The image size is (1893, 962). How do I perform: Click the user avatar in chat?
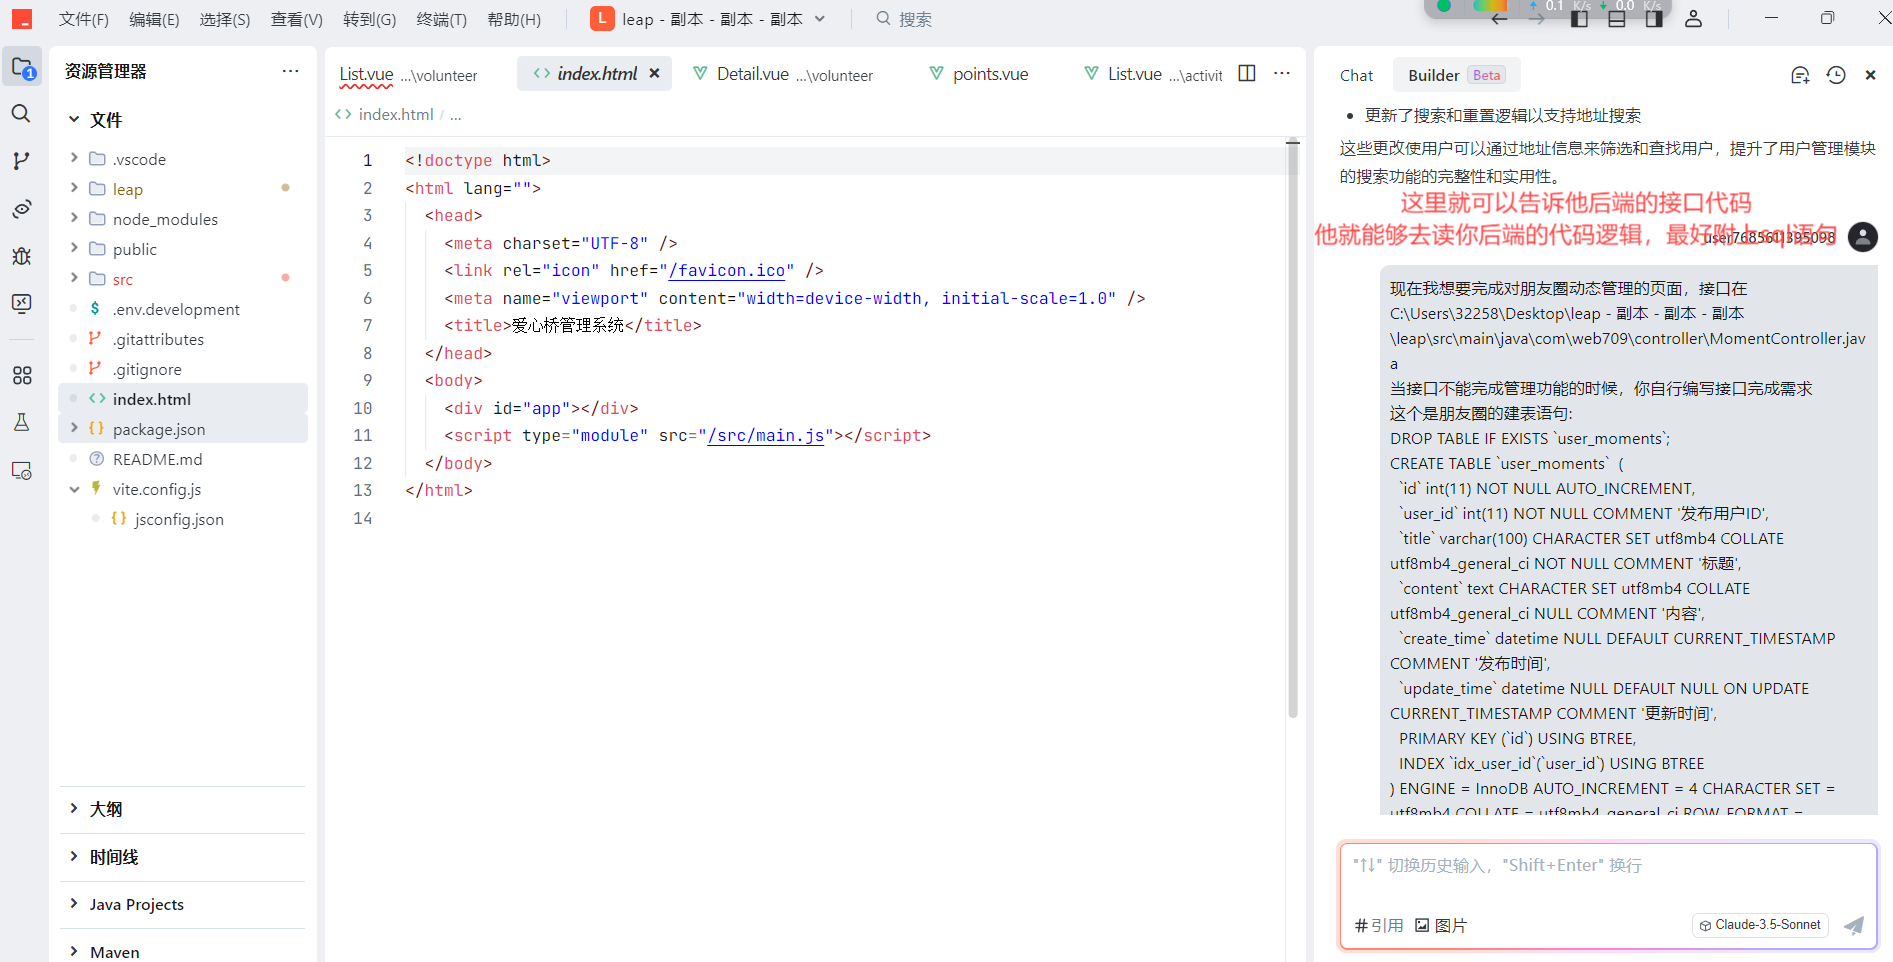(1862, 237)
